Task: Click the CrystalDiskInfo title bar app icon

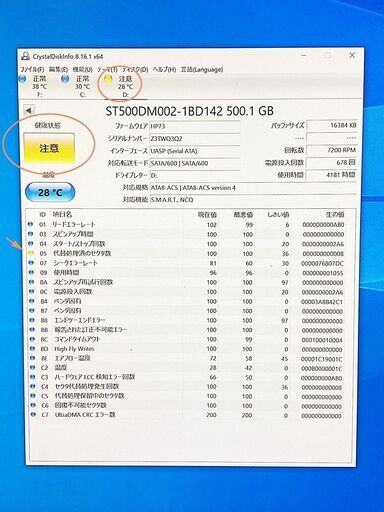Action: point(25,56)
